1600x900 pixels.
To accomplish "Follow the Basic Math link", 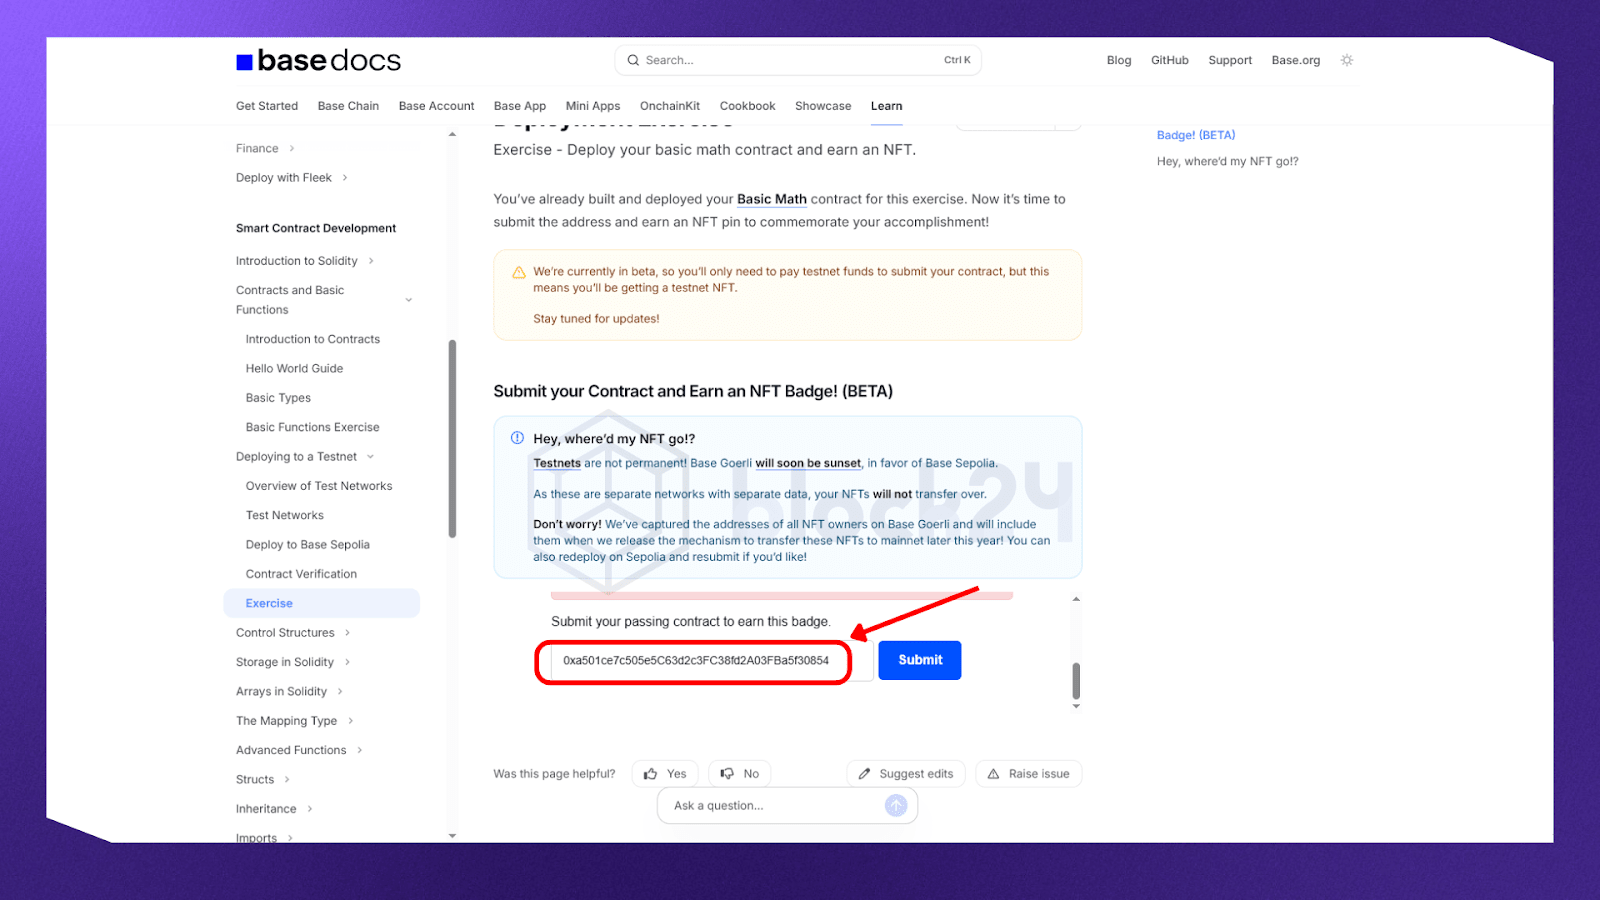I will click(x=771, y=199).
